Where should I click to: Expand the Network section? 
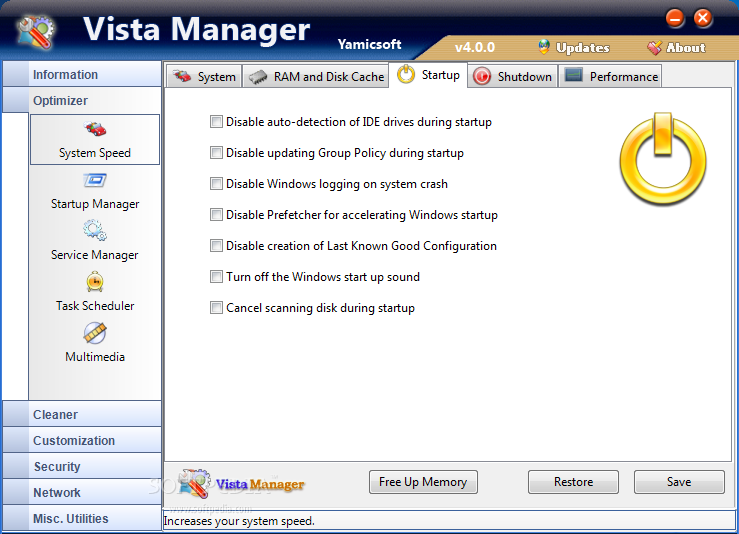82,492
